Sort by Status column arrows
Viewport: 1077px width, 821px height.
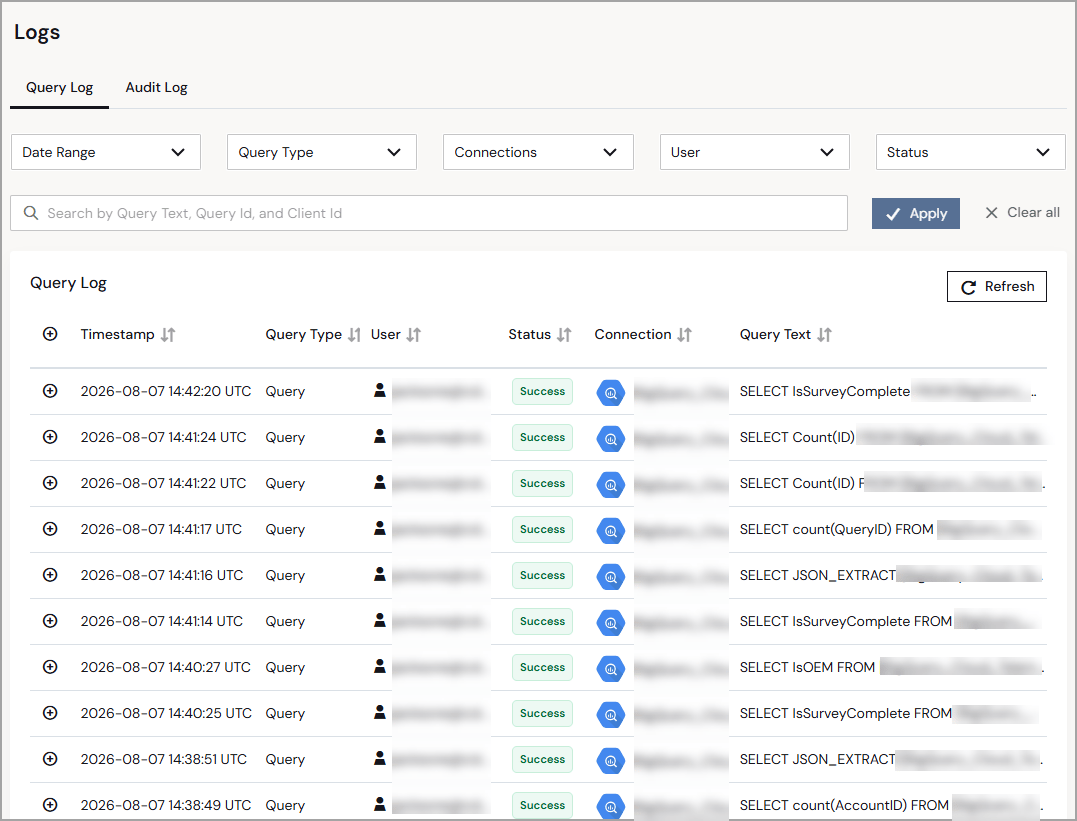(564, 335)
